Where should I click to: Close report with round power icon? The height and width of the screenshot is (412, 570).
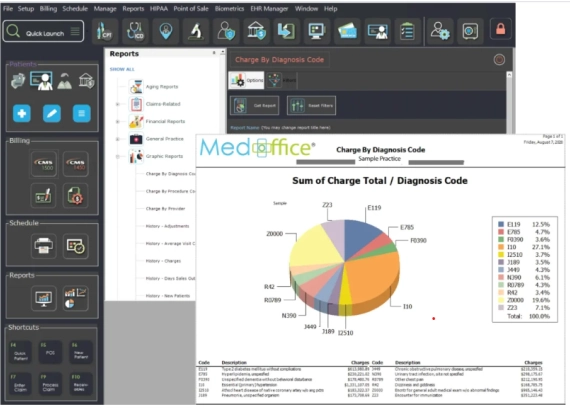[x=499, y=60]
